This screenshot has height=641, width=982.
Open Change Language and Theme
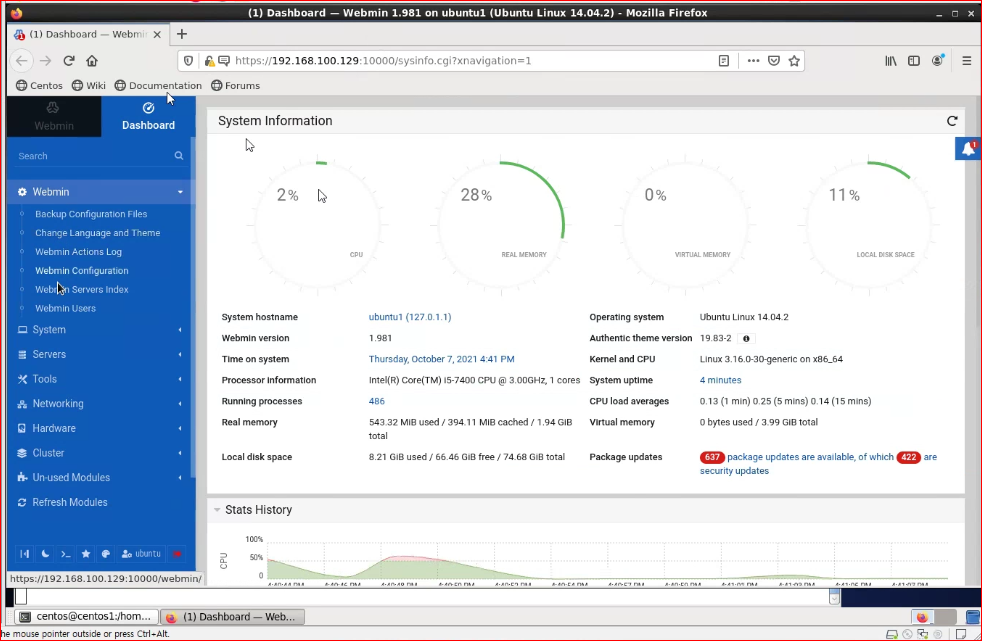coord(98,233)
